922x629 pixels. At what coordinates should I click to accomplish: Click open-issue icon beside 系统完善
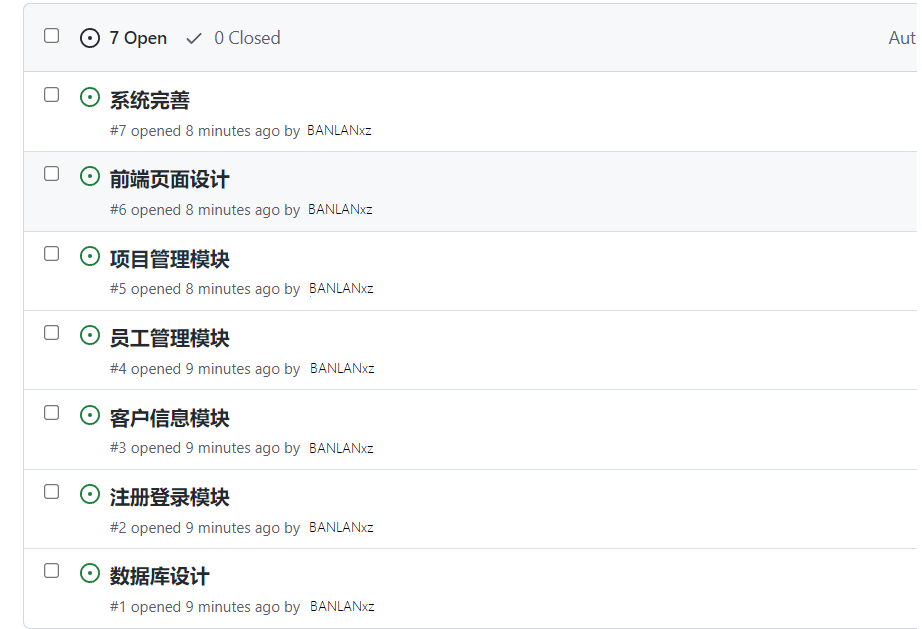90,98
